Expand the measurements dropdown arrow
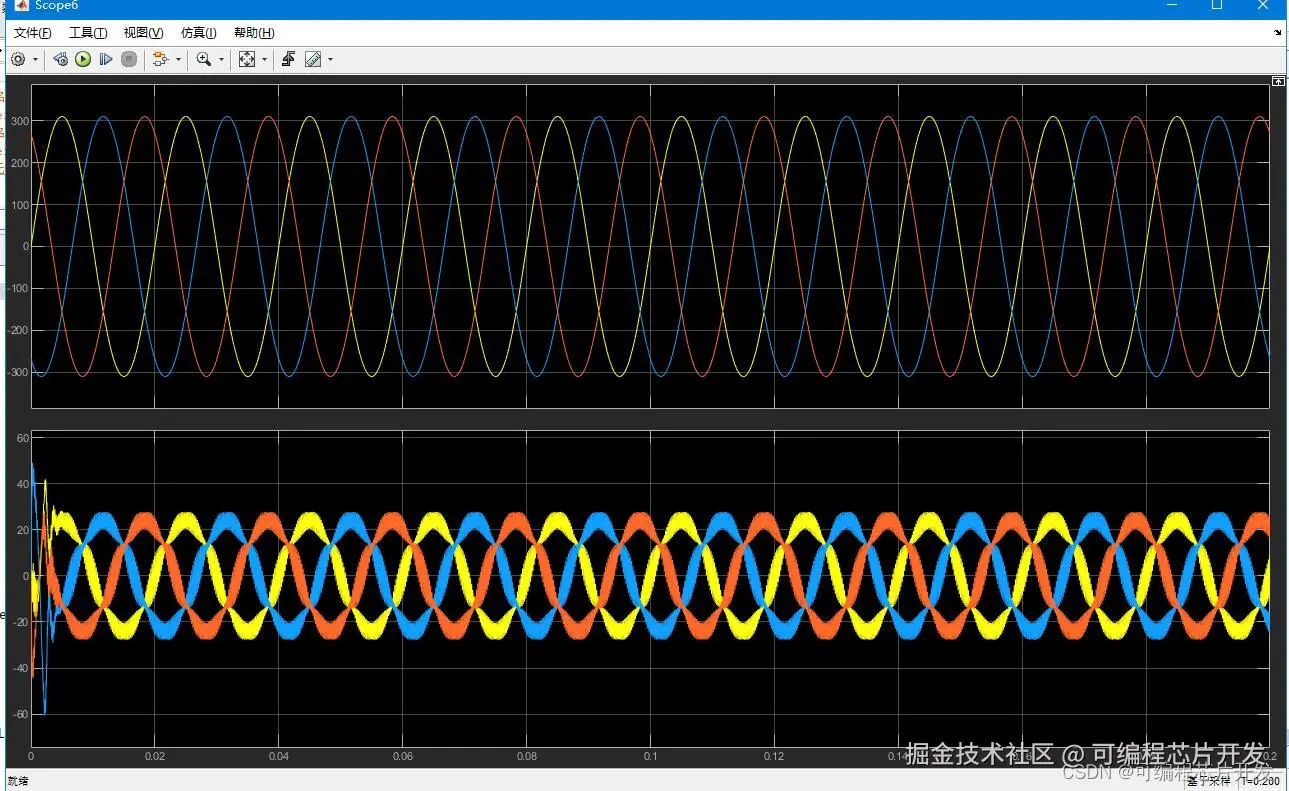 (331, 60)
